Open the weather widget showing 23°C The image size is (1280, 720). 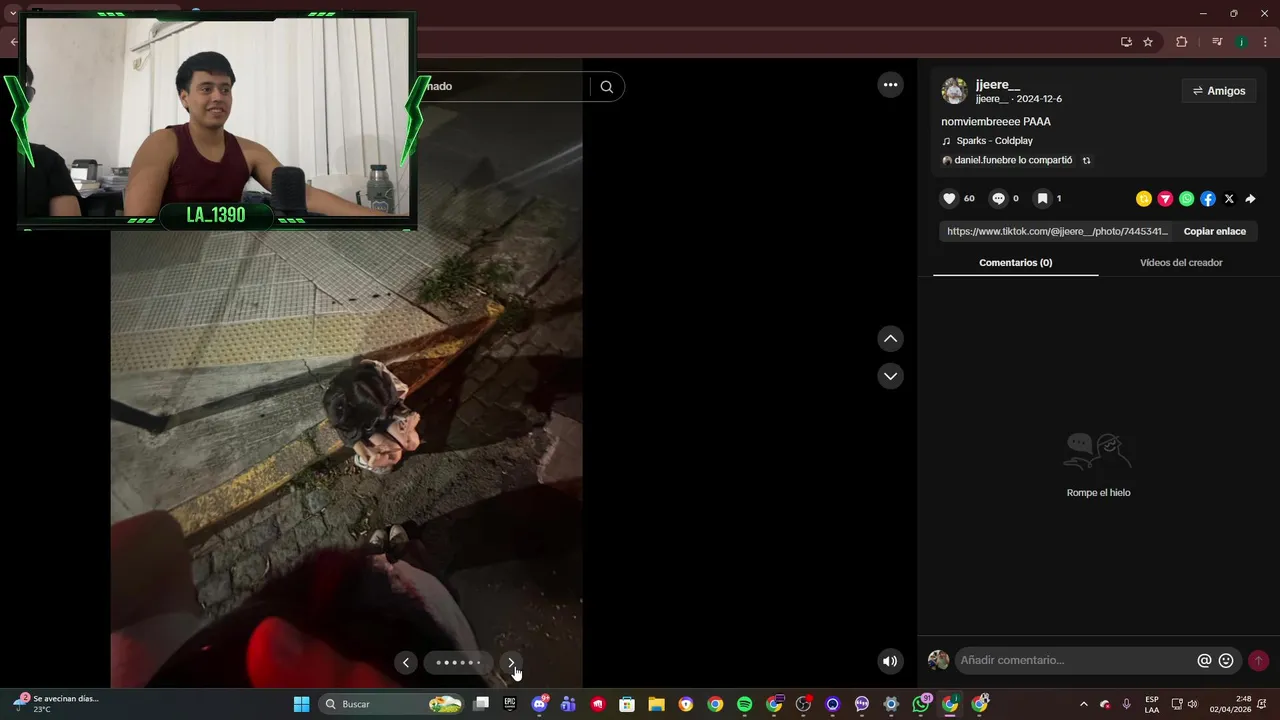tap(55, 704)
